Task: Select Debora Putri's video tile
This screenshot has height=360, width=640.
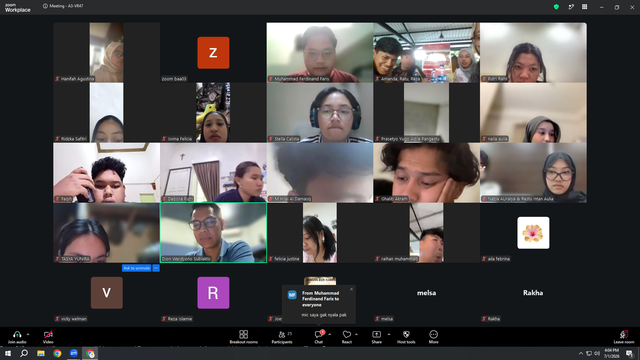Action: [x=213, y=173]
